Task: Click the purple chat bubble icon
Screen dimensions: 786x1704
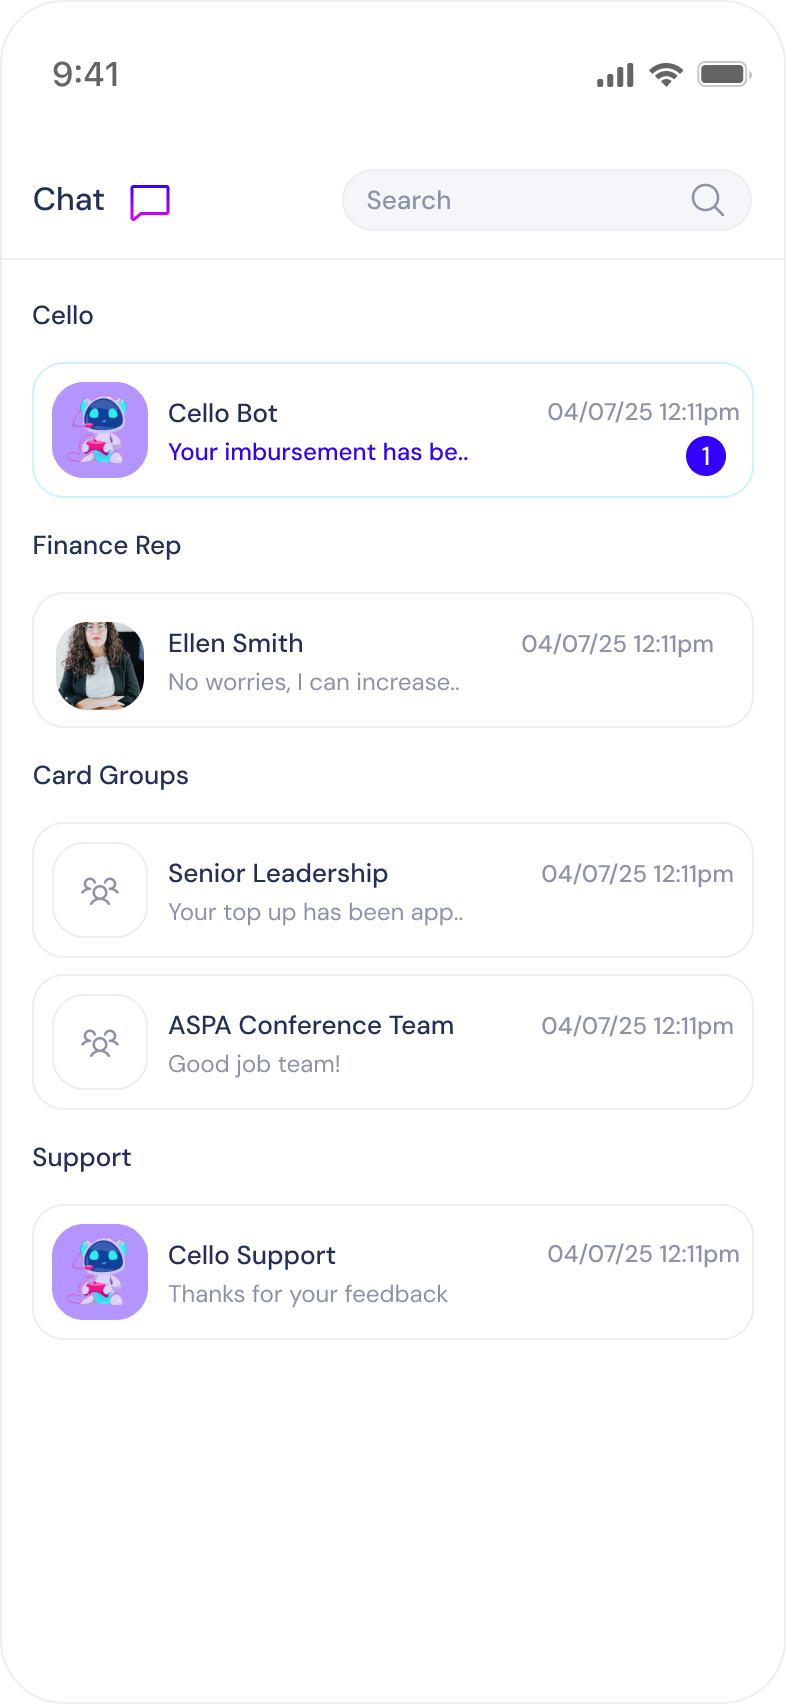Action: click(x=150, y=202)
